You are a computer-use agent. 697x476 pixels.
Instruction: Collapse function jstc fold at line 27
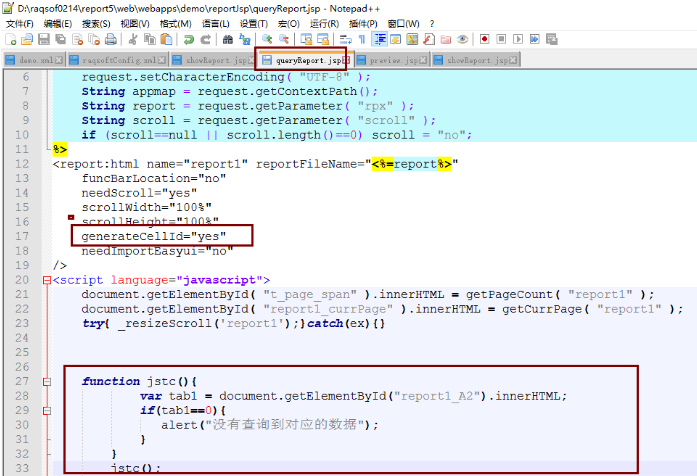pyautogui.click(x=47, y=382)
